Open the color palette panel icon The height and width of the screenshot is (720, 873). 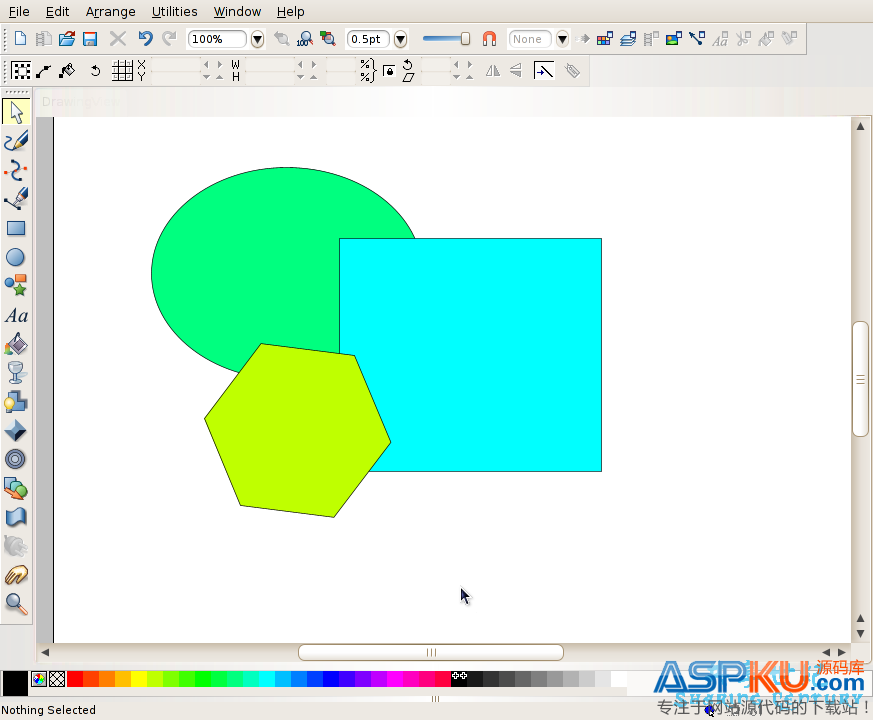click(x=605, y=38)
